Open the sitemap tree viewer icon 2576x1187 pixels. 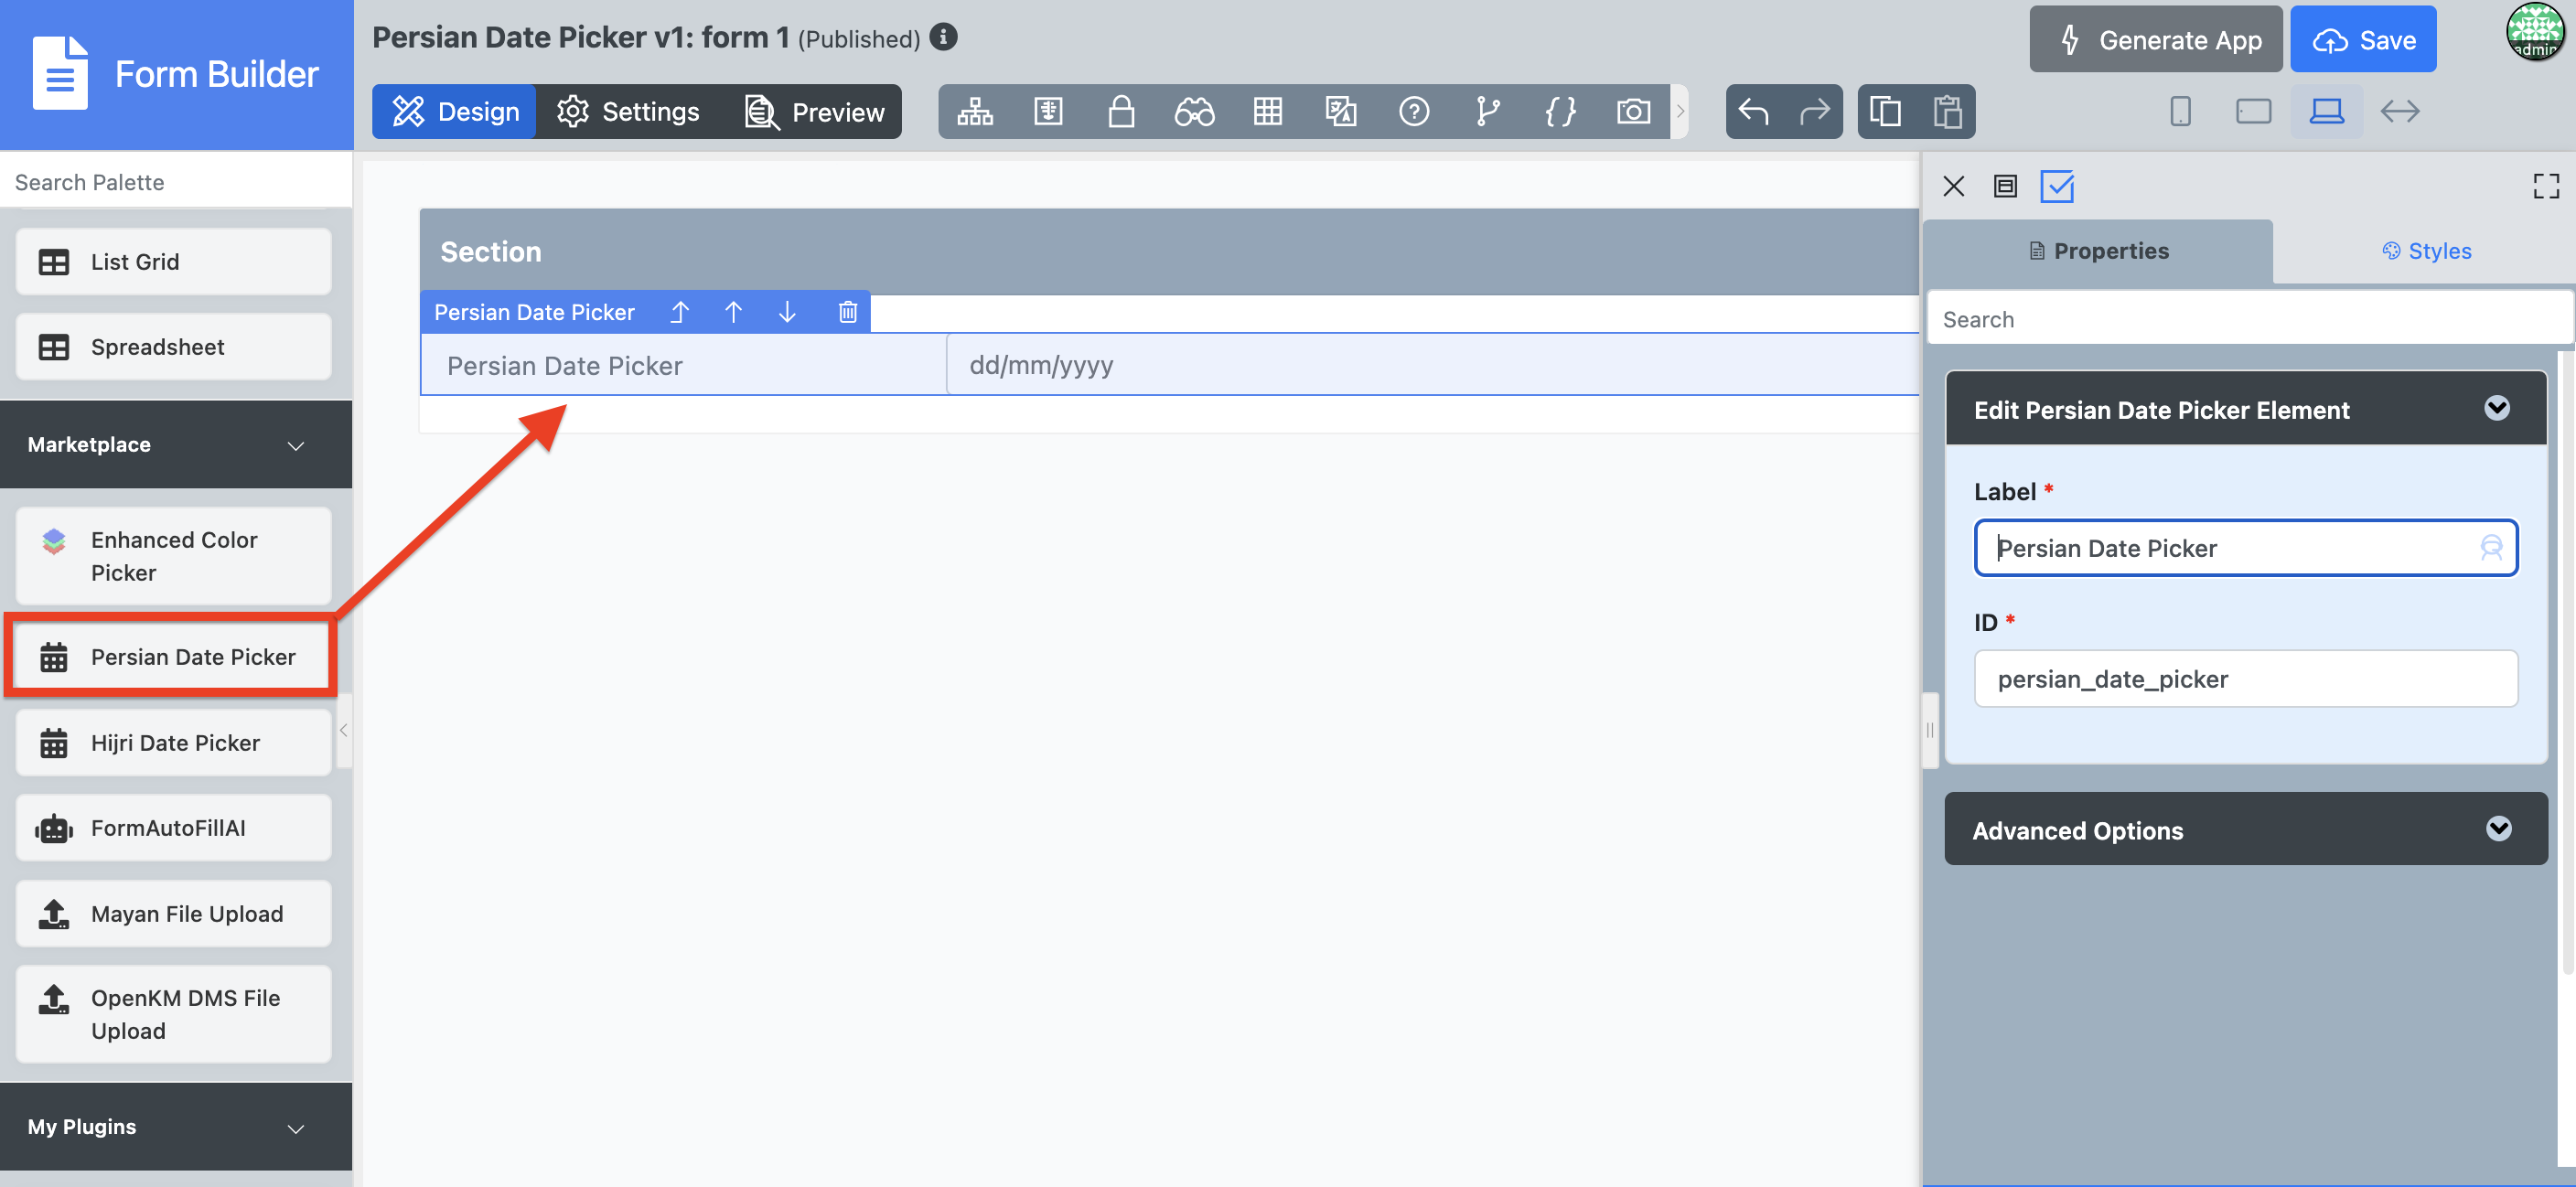[x=975, y=111]
